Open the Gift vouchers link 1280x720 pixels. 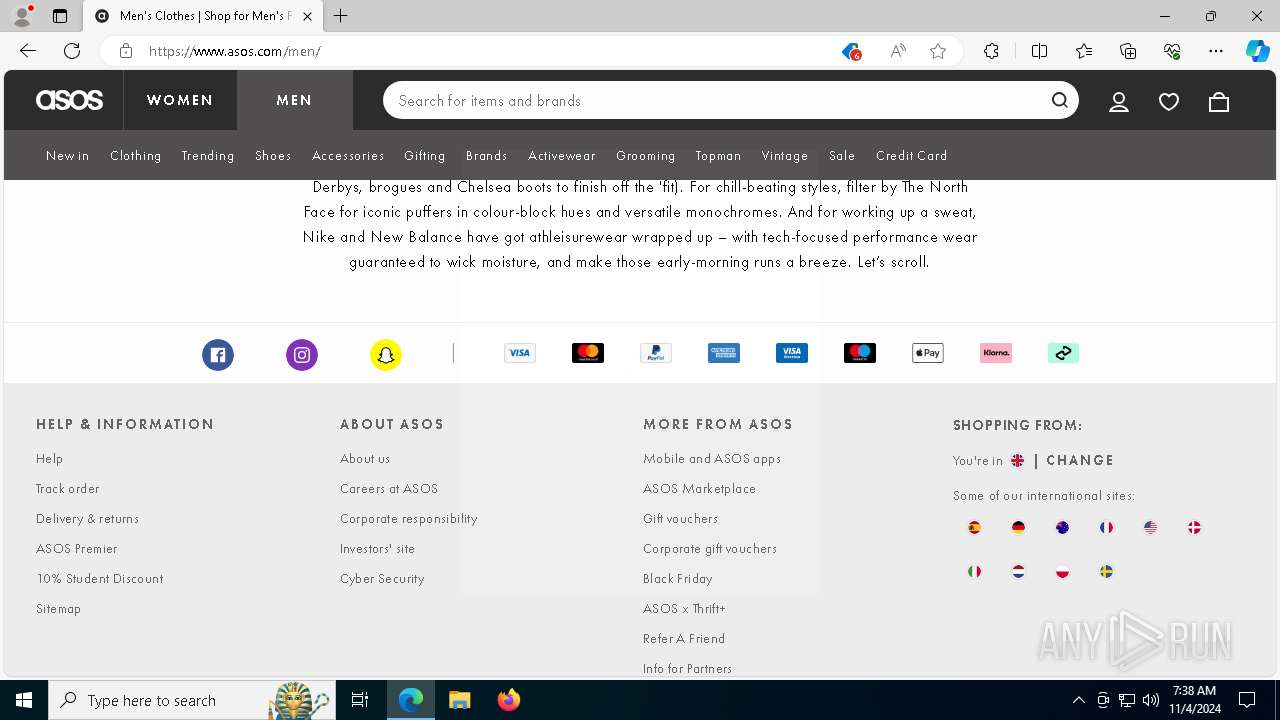[x=680, y=519]
